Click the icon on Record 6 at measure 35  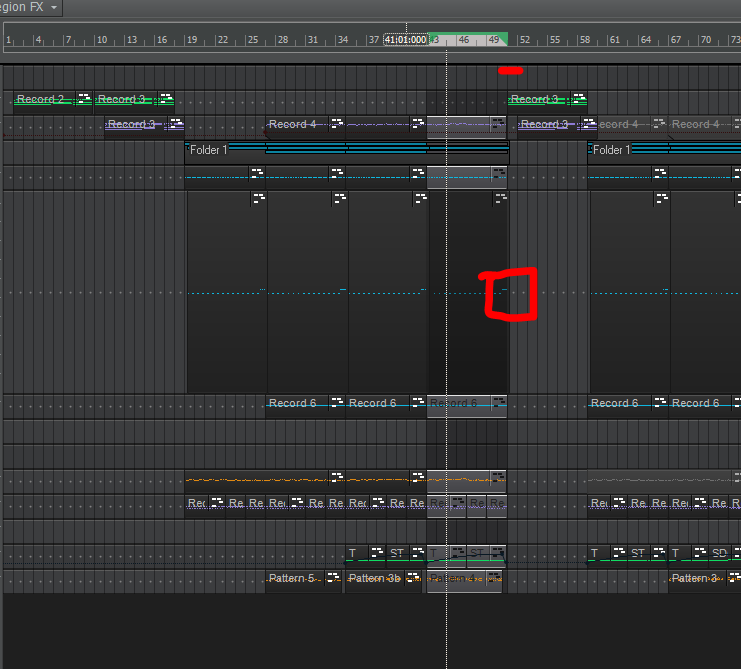pos(418,403)
